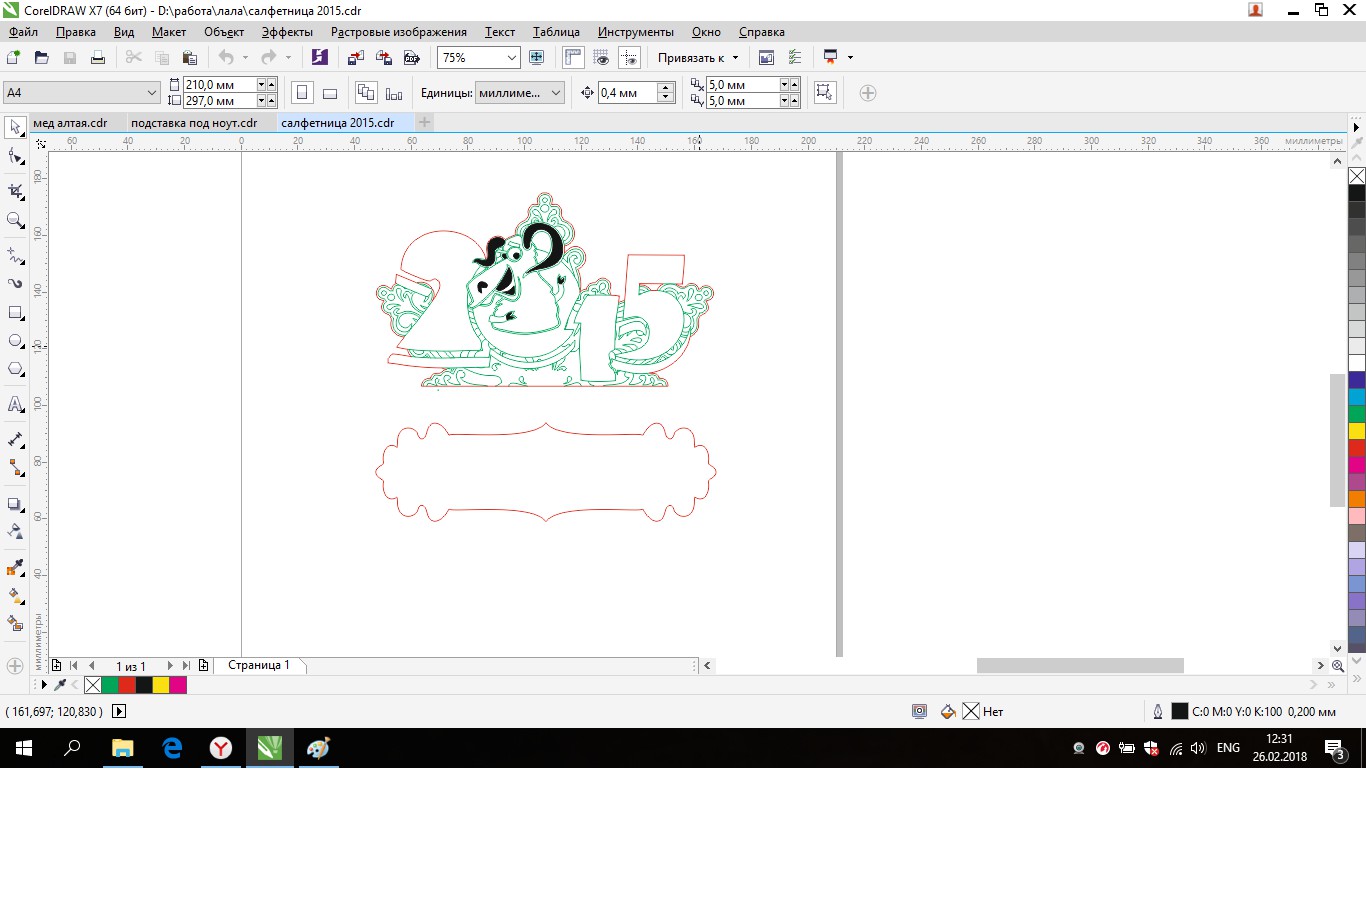Open the units (миллиме...) dropdown
Image resolution: width=1366 pixels, height=900 pixels.
pos(556,93)
